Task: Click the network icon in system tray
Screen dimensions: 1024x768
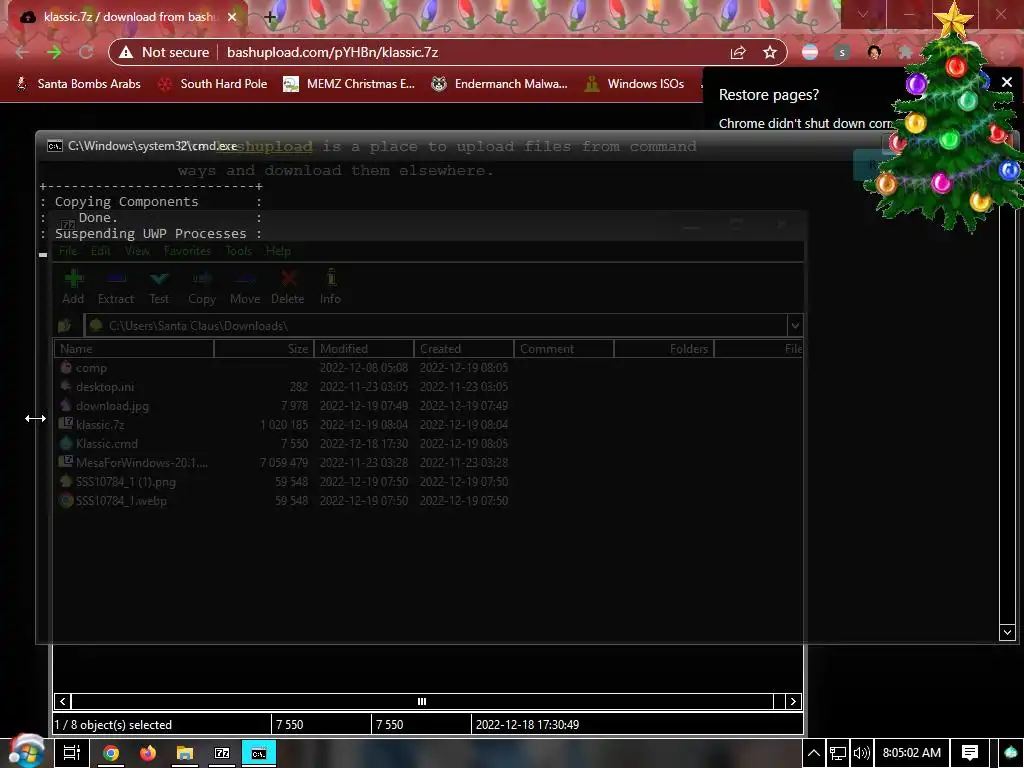Action: (x=838, y=753)
